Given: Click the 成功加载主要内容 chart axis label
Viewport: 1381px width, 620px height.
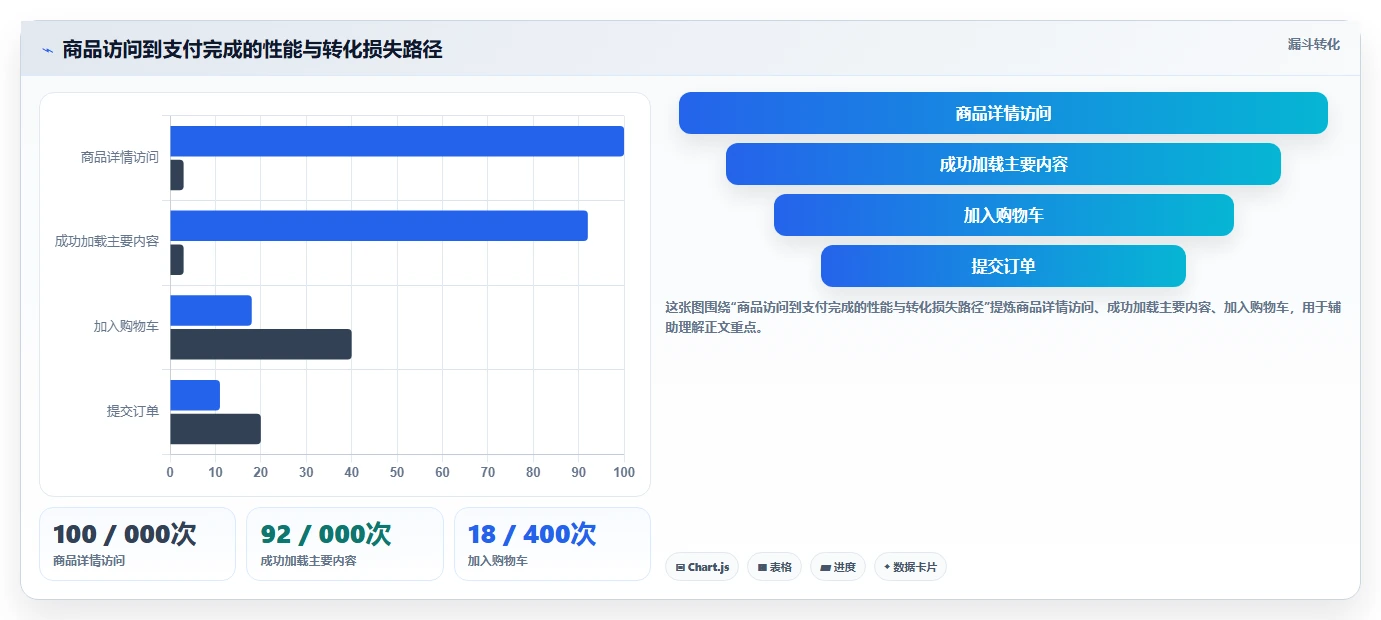Looking at the screenshot, I should pos(107,242).
